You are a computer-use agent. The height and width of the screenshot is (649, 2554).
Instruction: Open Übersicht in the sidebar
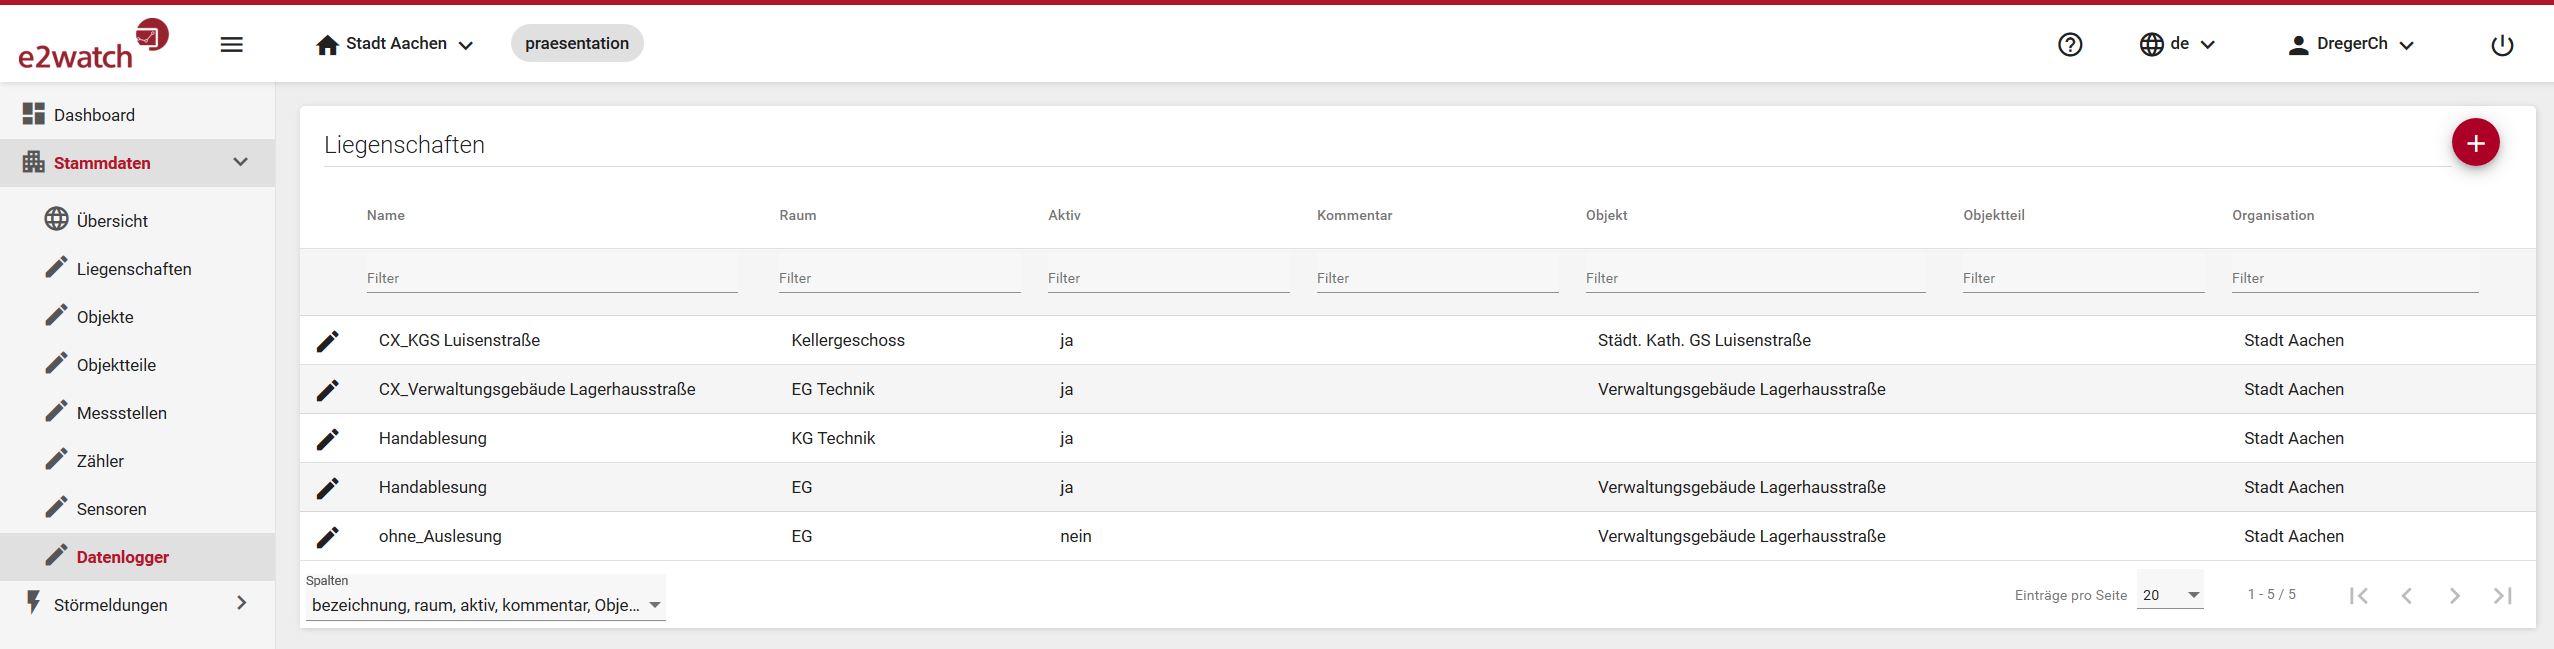point(138,221)
